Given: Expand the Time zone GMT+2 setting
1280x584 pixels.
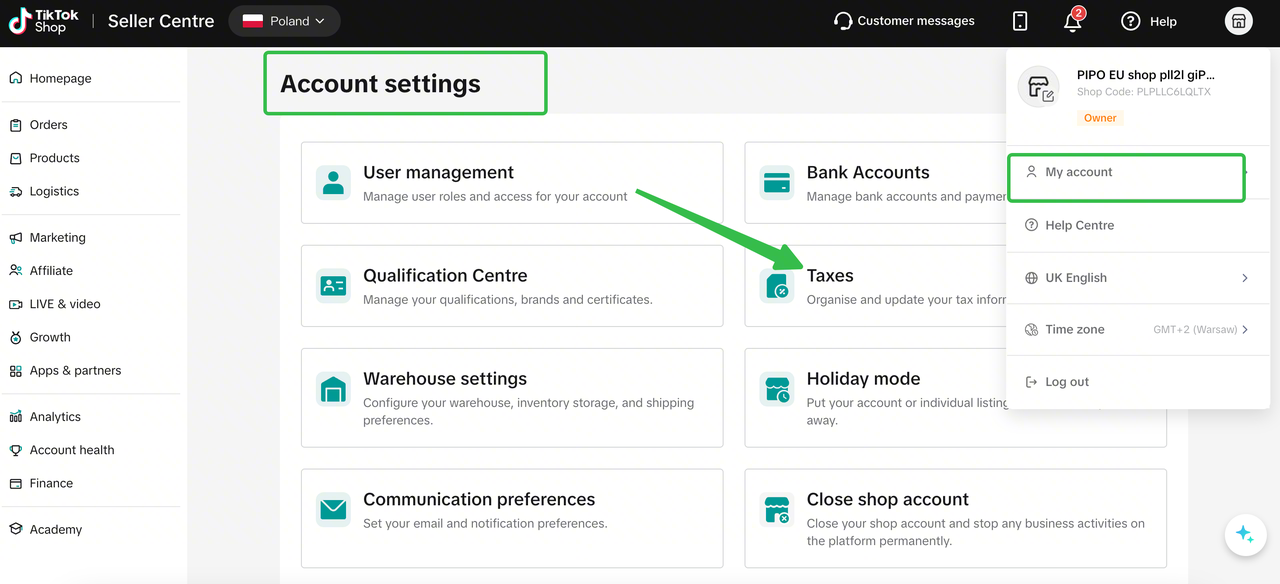Looking at the screenshot, I should coord(1138,330).
